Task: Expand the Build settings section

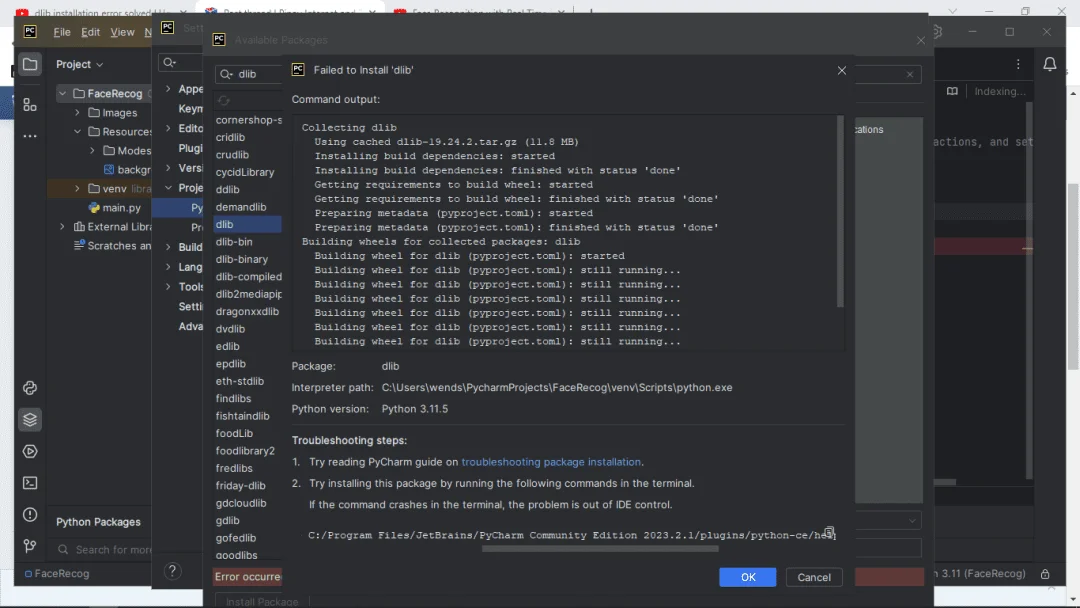Action: [x=168, y=247]
